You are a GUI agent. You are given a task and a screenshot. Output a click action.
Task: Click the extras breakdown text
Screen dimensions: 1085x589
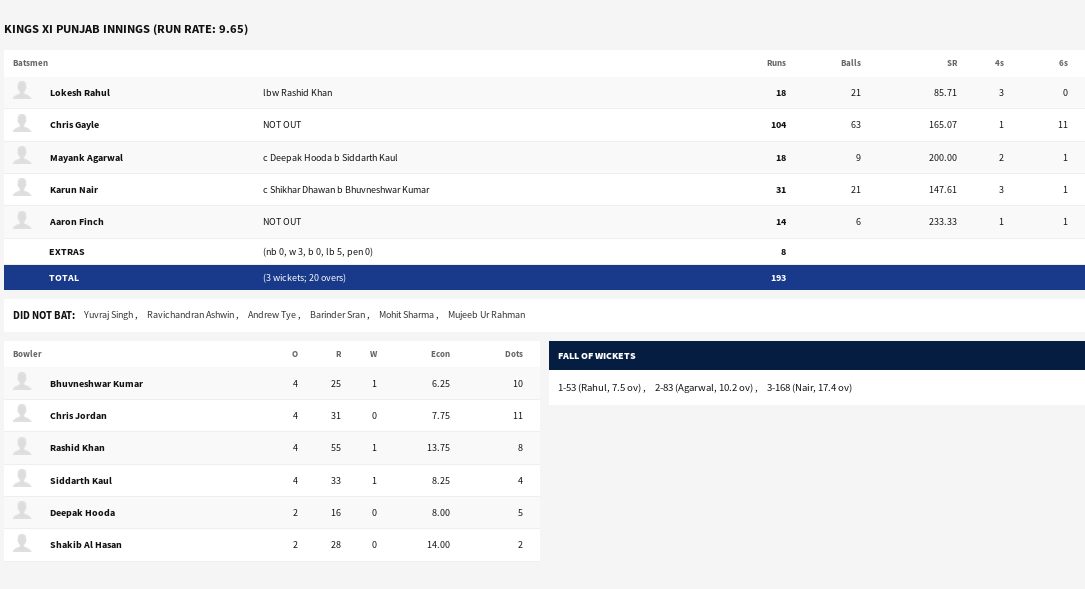[x=318, y=252]
